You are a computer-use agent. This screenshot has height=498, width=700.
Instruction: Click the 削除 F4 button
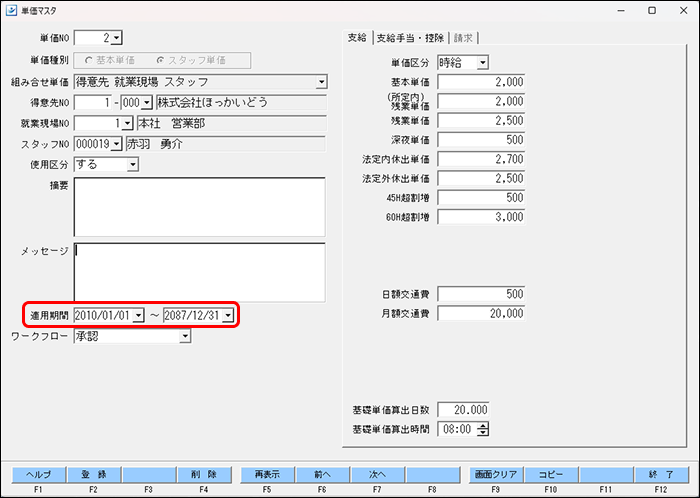click(204, 475)
